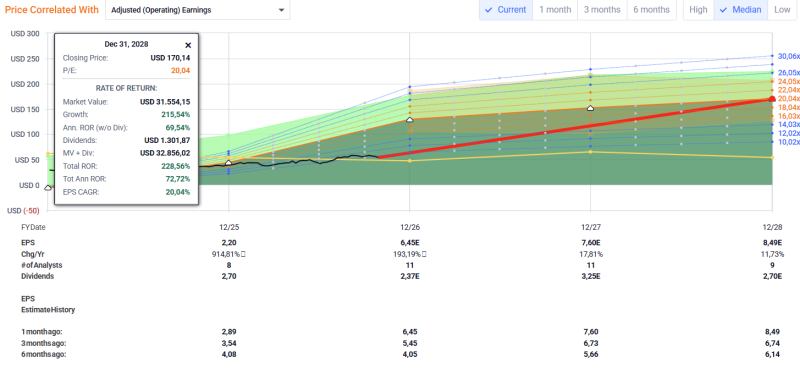Select the Median estimate option
Screen dimensions: 800x369
coord(740,10)
